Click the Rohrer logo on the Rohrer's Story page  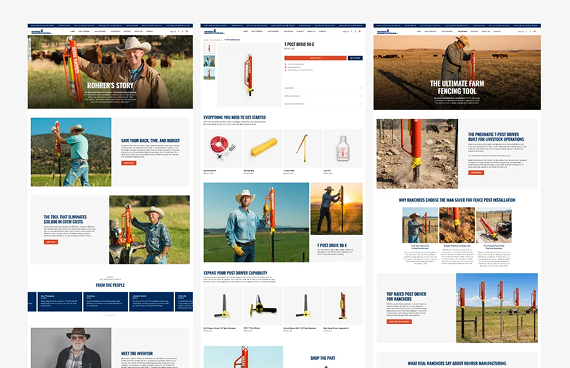pyautogui.click(x=41, y=32)
